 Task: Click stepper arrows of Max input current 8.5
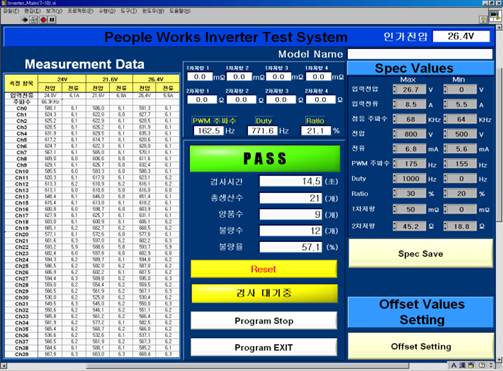tap(395, 104)
